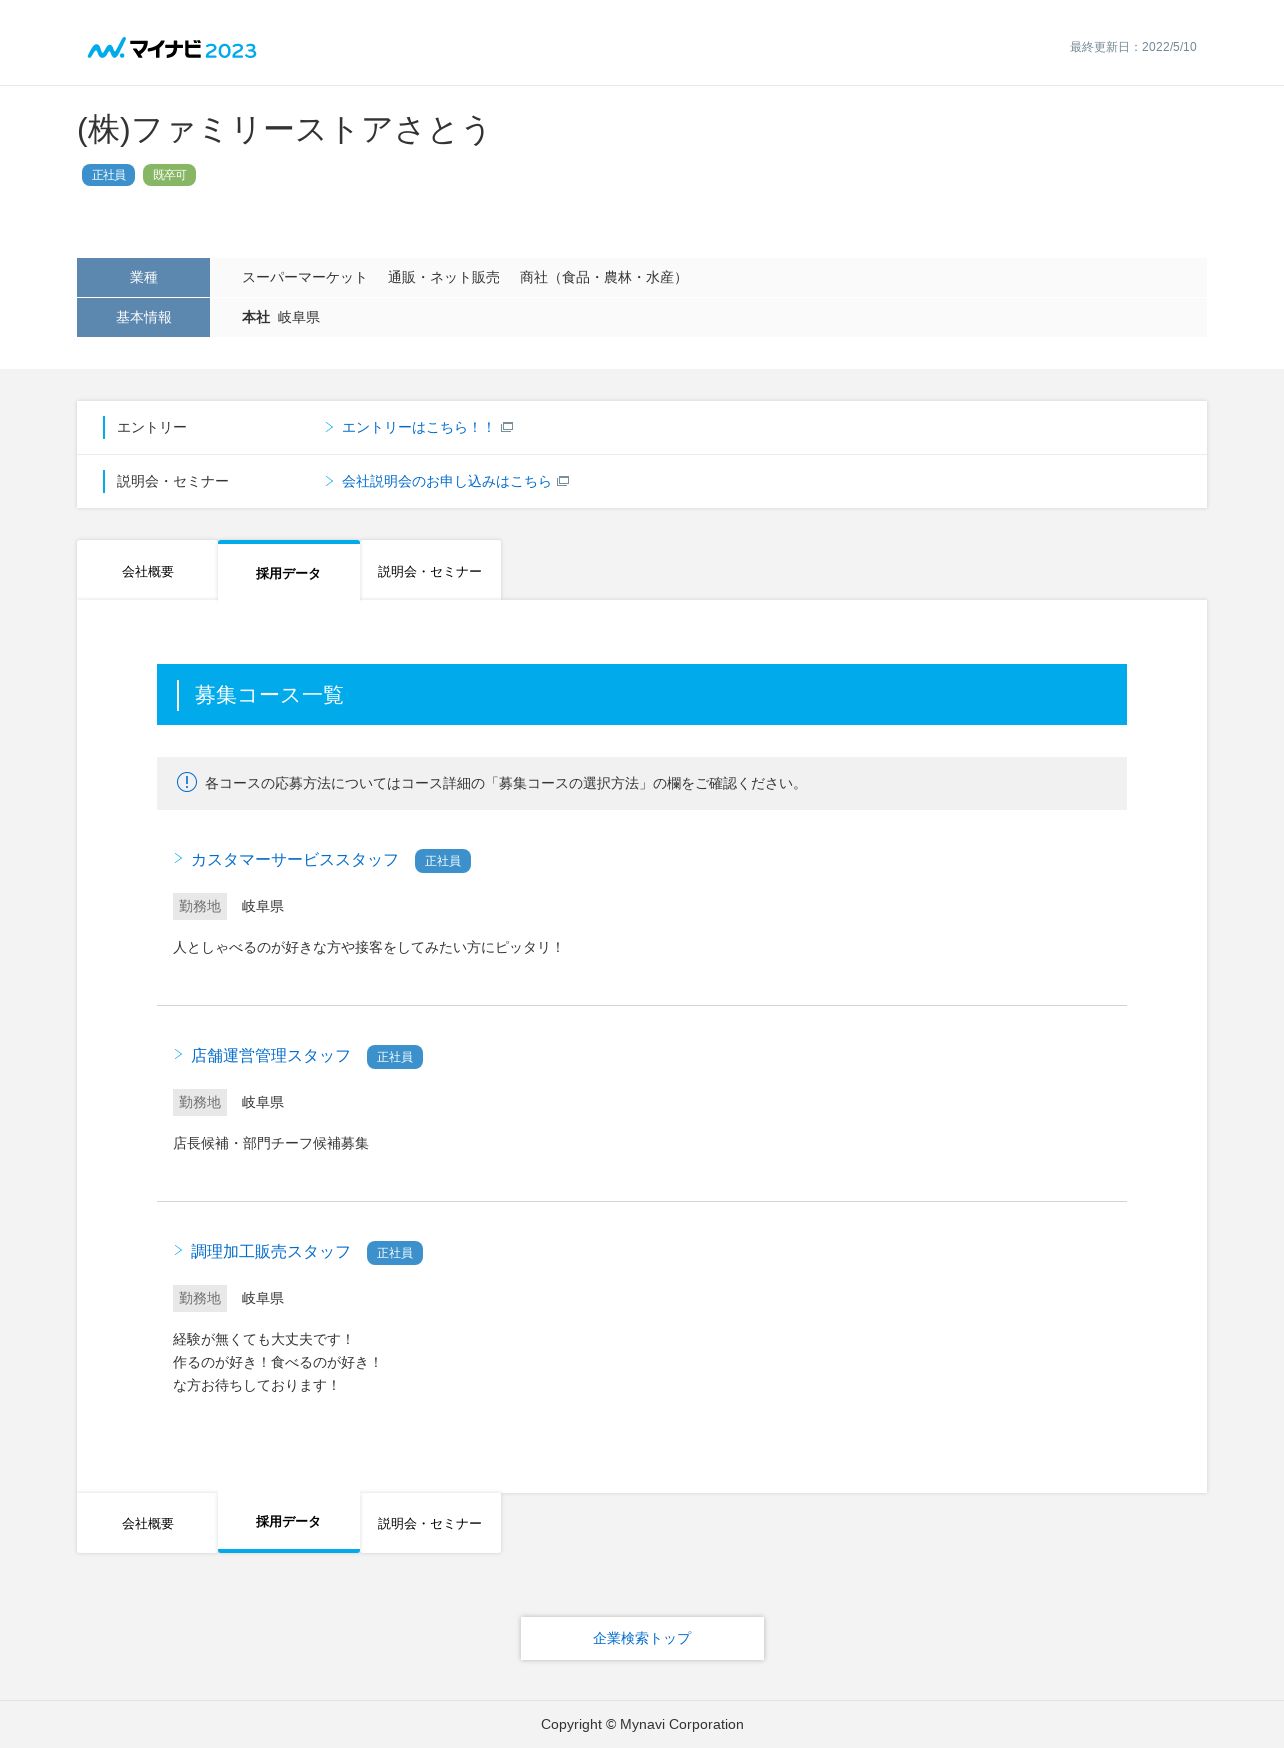Click 正社員 badge under company name
The image size is (1284, 1748).
tap(108, 175)
